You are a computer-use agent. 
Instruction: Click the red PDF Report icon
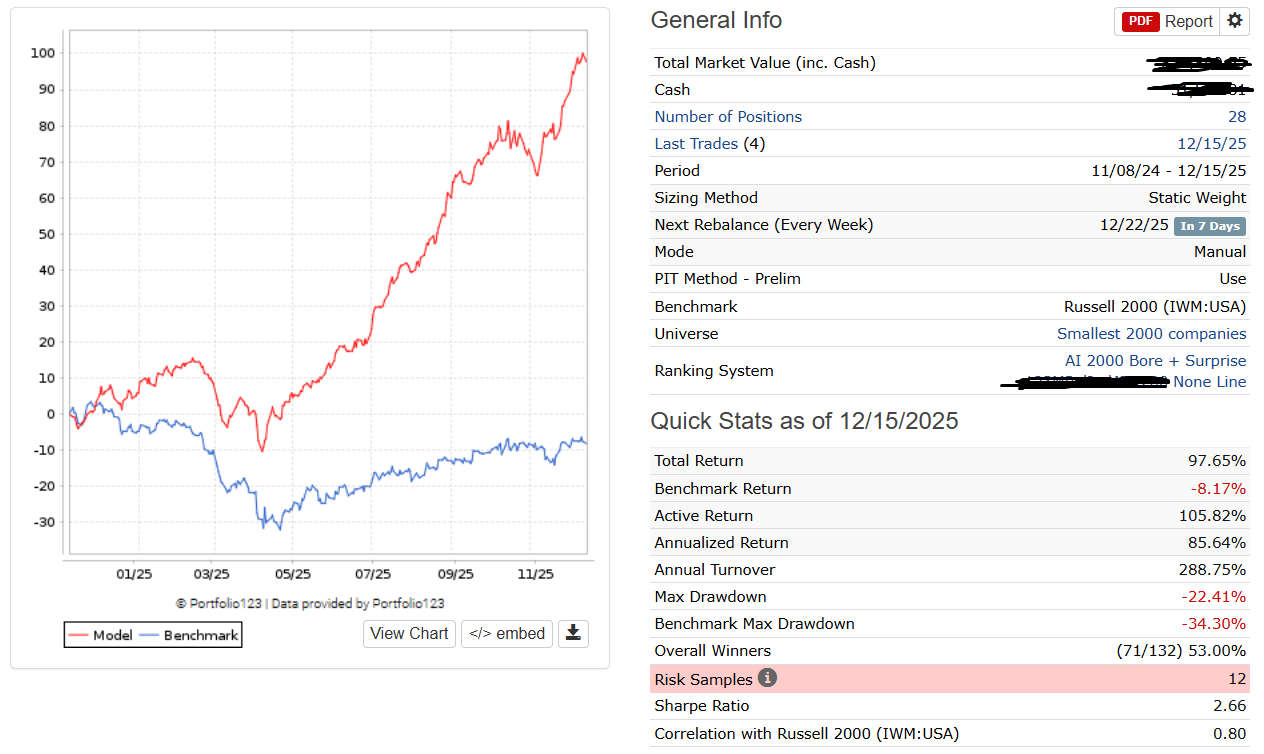pos(1140,21)
